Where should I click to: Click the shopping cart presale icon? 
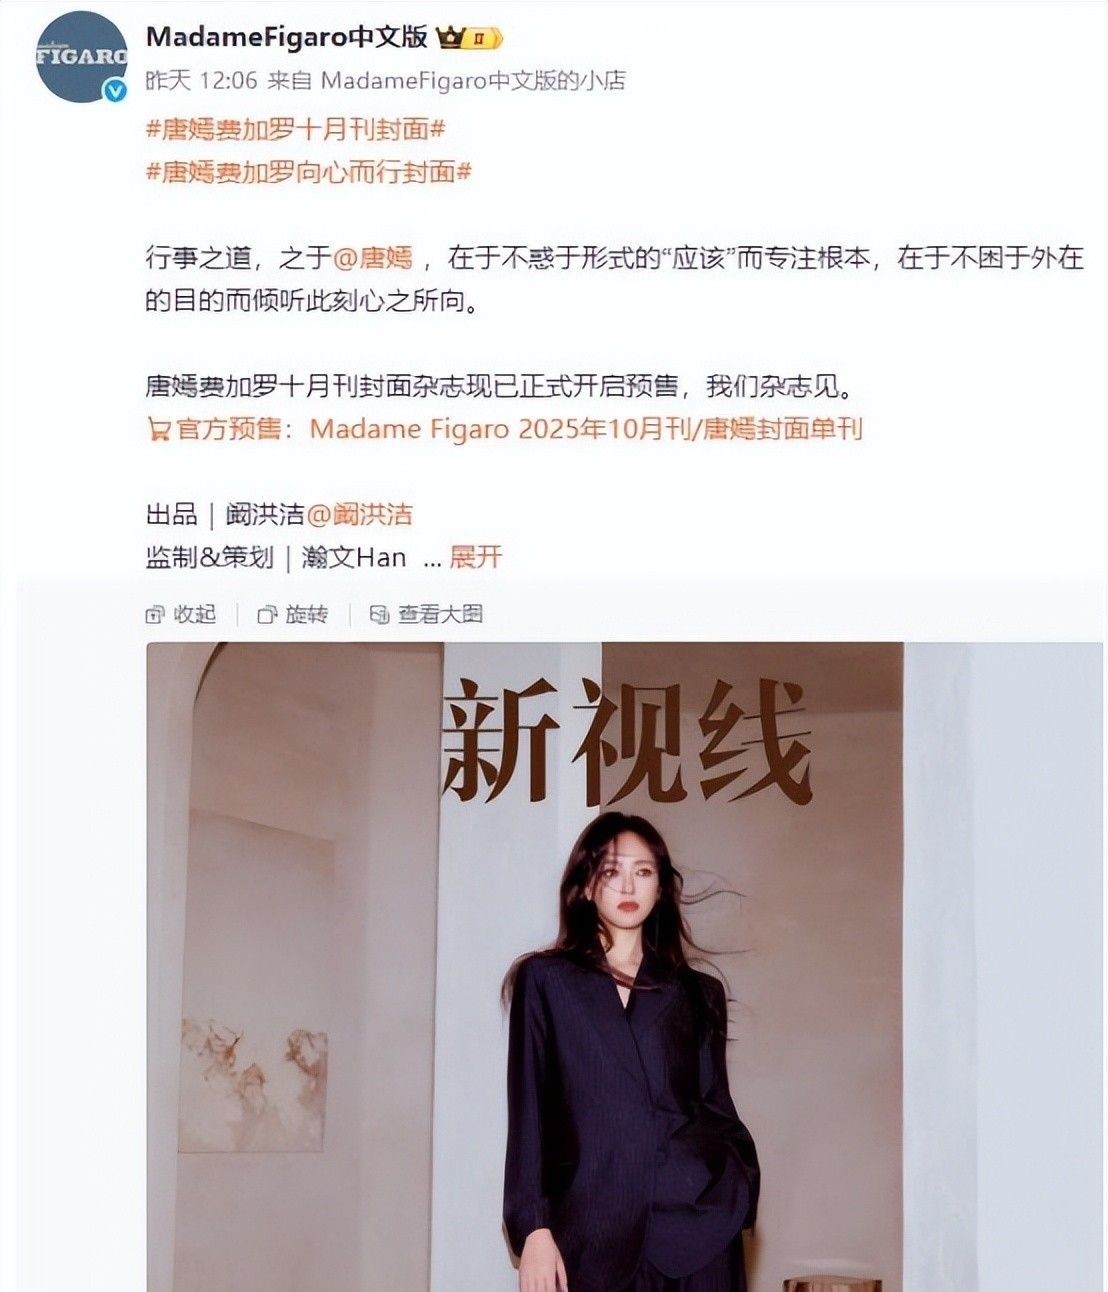[158, 430]
